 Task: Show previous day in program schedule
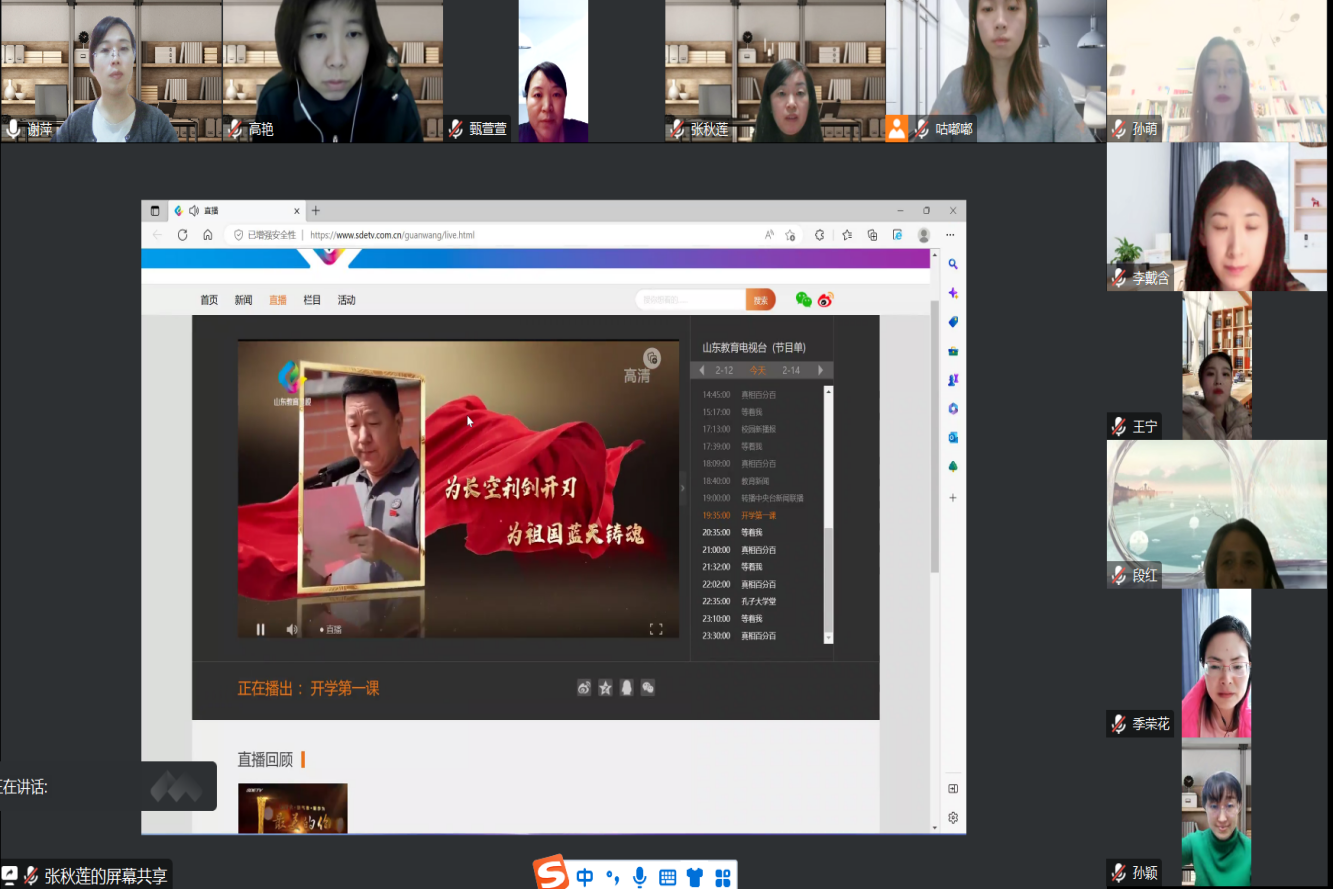pyautogui.click(x=702, y=370)
